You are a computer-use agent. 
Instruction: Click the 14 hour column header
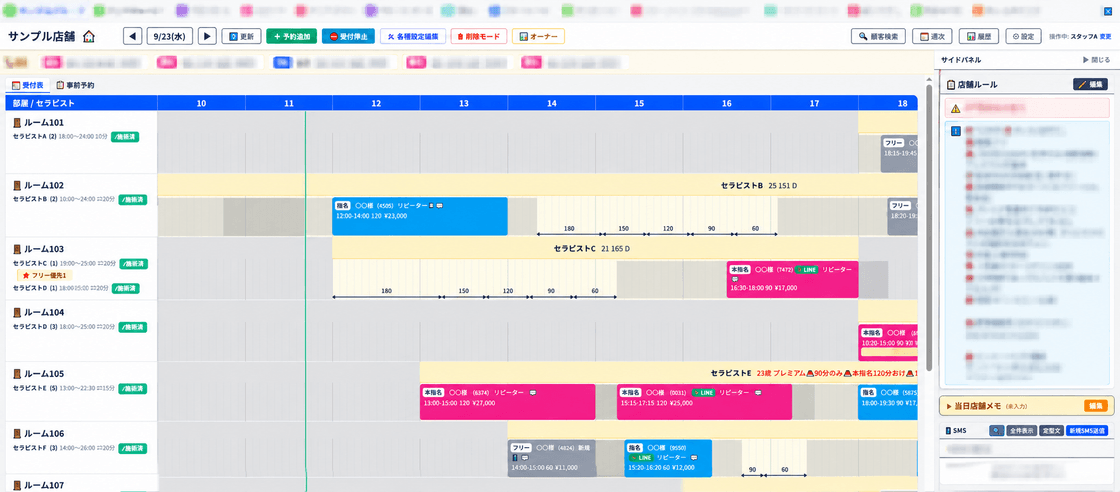(x=551, y=104)
